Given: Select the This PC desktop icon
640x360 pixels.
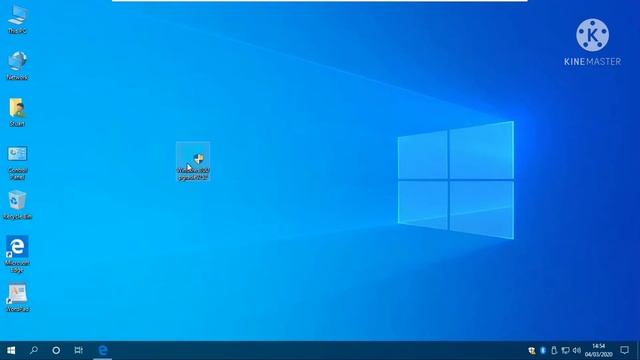Looking at the screenshot, I should [x=17, y=20].
